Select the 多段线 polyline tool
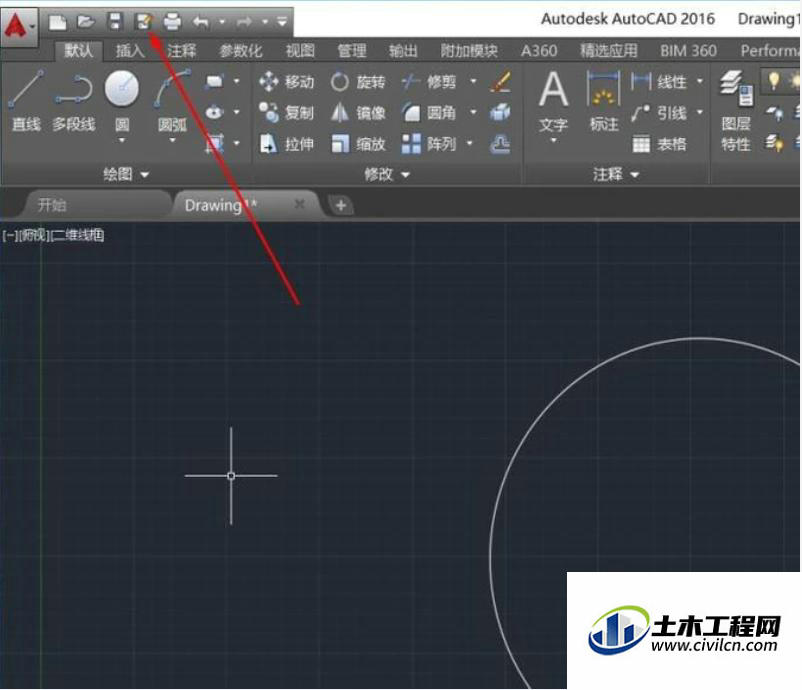Image resolution: width=802 pixels, height=690 pixels. (x=74, y=102)
